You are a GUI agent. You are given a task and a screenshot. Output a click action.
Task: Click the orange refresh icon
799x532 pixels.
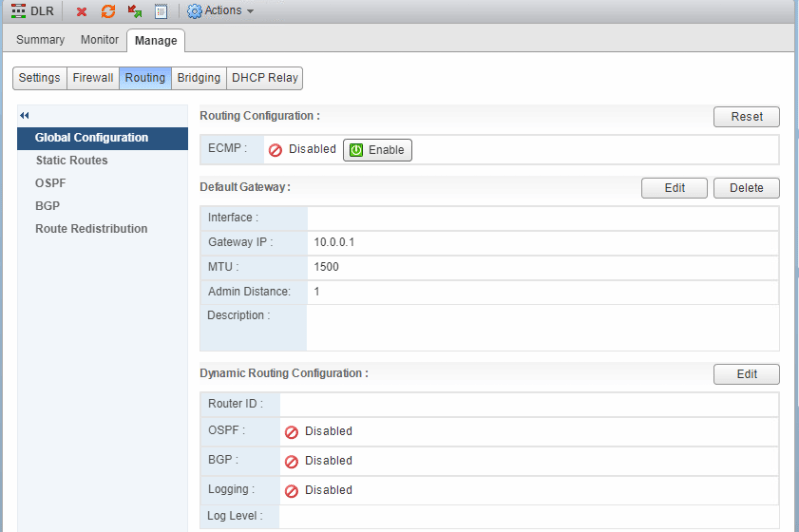click(108, 11)
